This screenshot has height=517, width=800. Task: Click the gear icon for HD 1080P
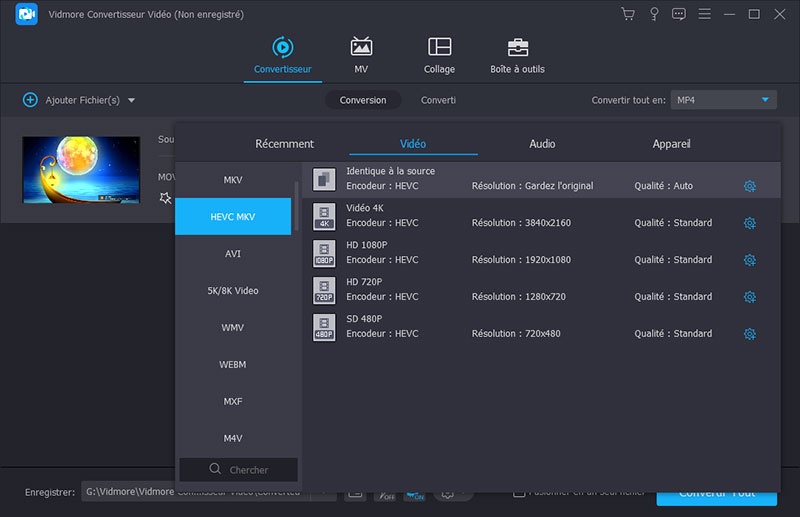[749, 260]
